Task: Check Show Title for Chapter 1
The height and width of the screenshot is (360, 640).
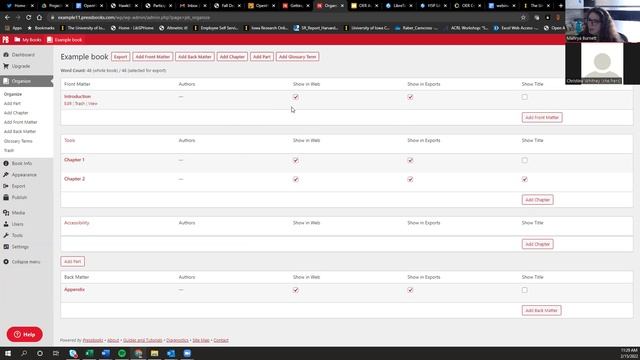Action: coord(524,160)
